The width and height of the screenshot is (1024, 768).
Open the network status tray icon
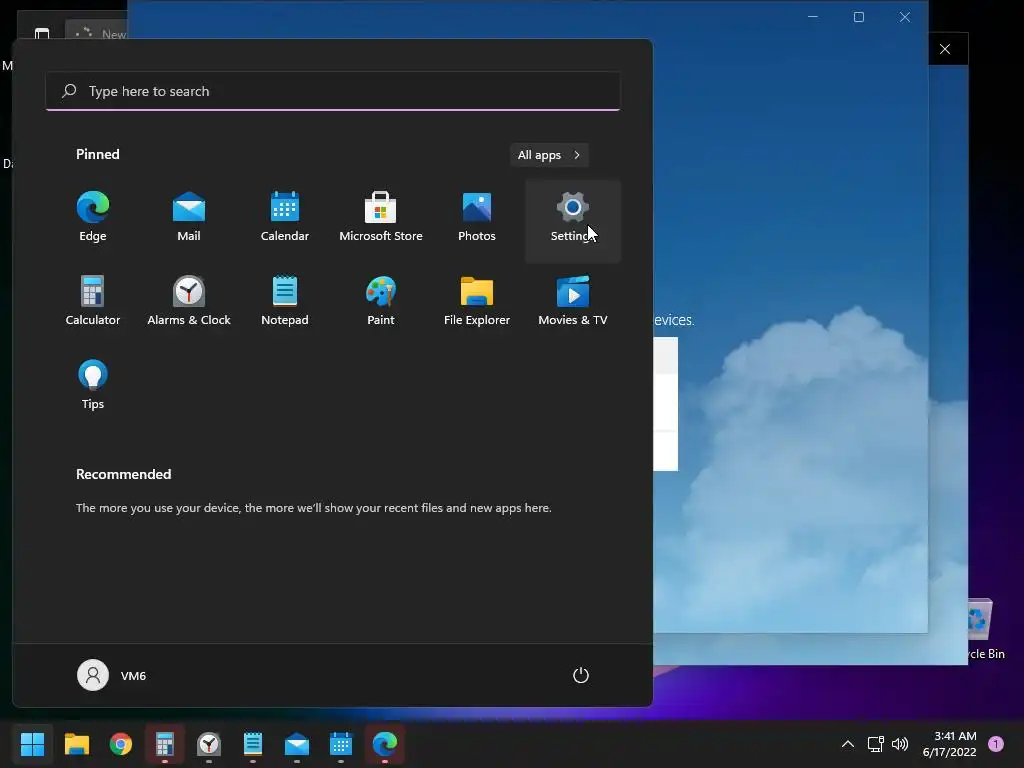click(x=876, y=744)
